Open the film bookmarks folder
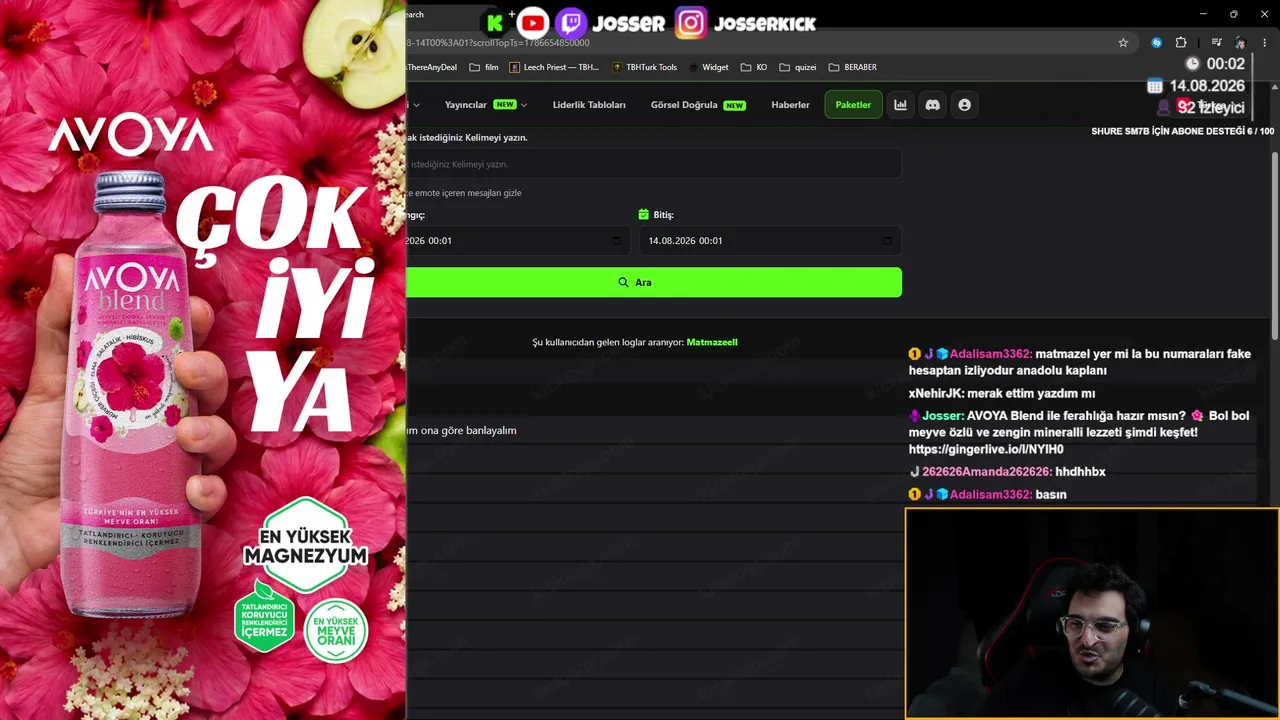This screenshot has width=1280, height=720. [484, 67]
